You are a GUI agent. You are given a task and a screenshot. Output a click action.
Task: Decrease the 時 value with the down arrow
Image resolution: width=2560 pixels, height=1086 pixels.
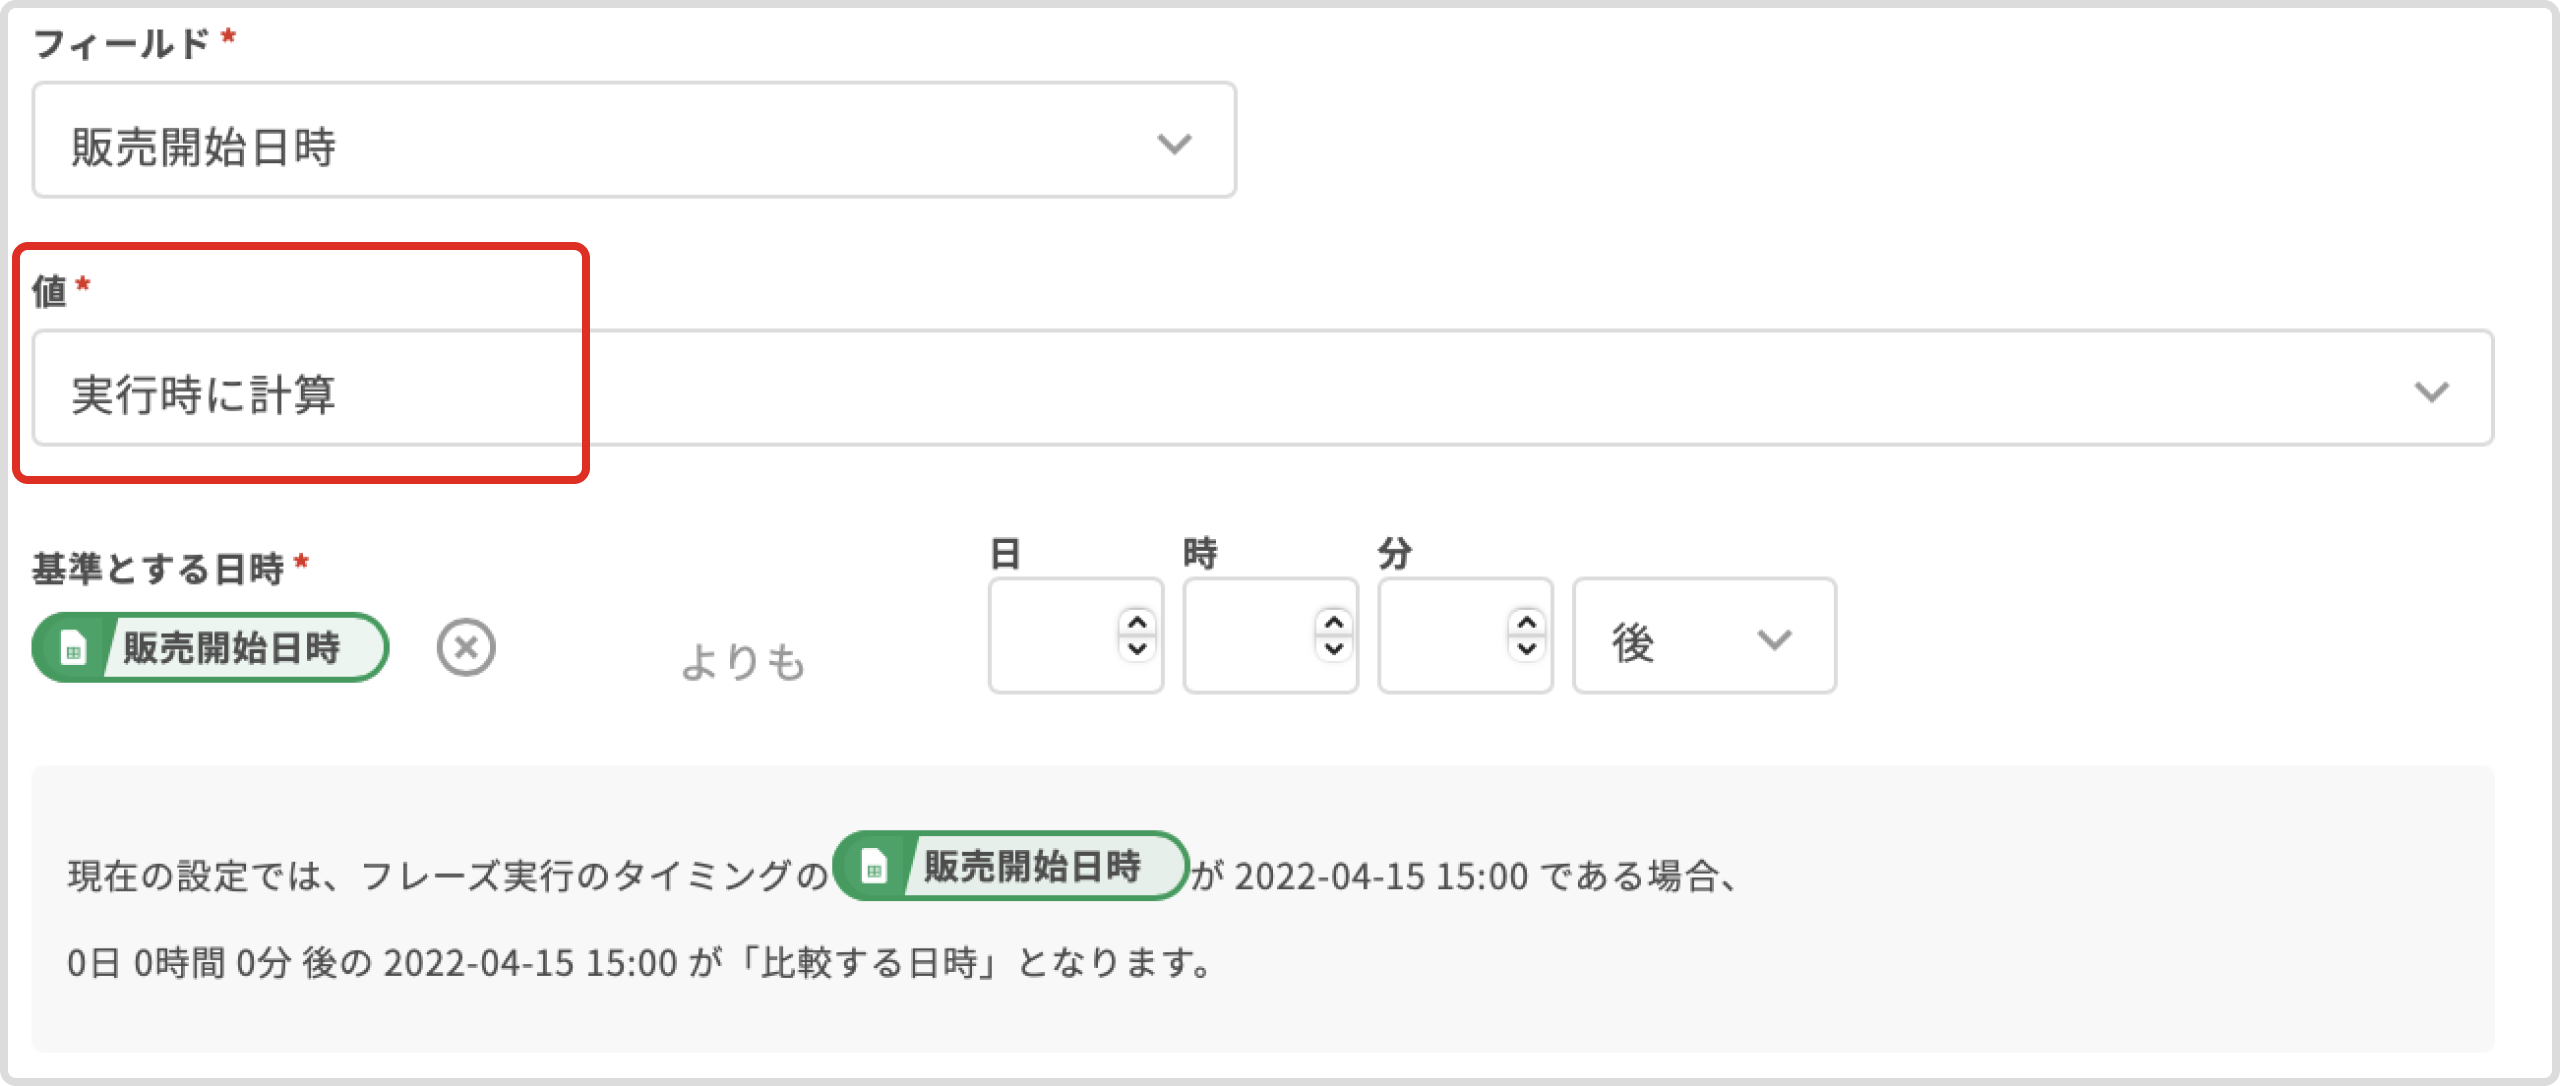pyautogui.click(x=1333, y=649)
